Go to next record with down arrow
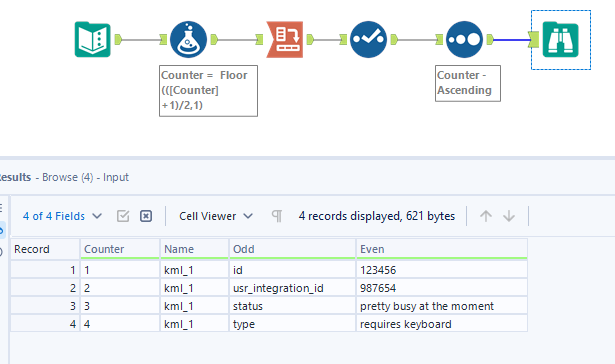Viewport: 615px width, 364px height. point(509,216)
